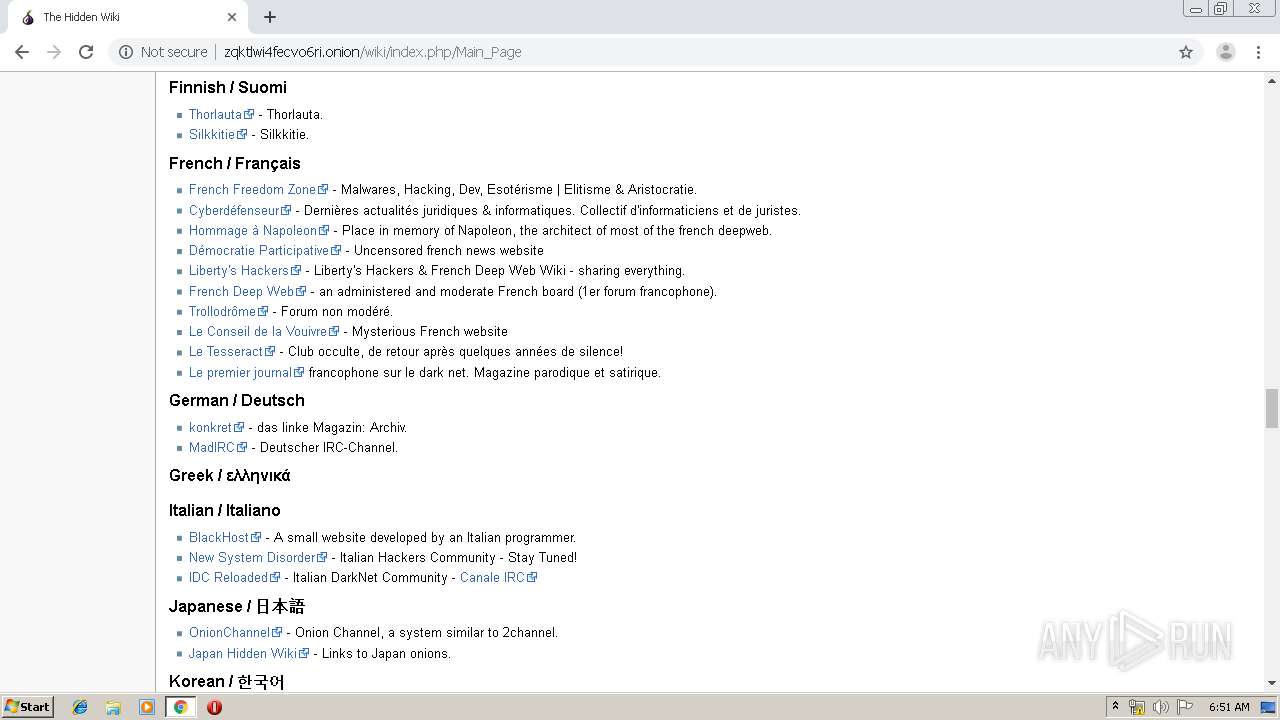Click the Japanese / 日本語 heading
The height and width of the screenshot is (720, 1280).
pos(237,606)
